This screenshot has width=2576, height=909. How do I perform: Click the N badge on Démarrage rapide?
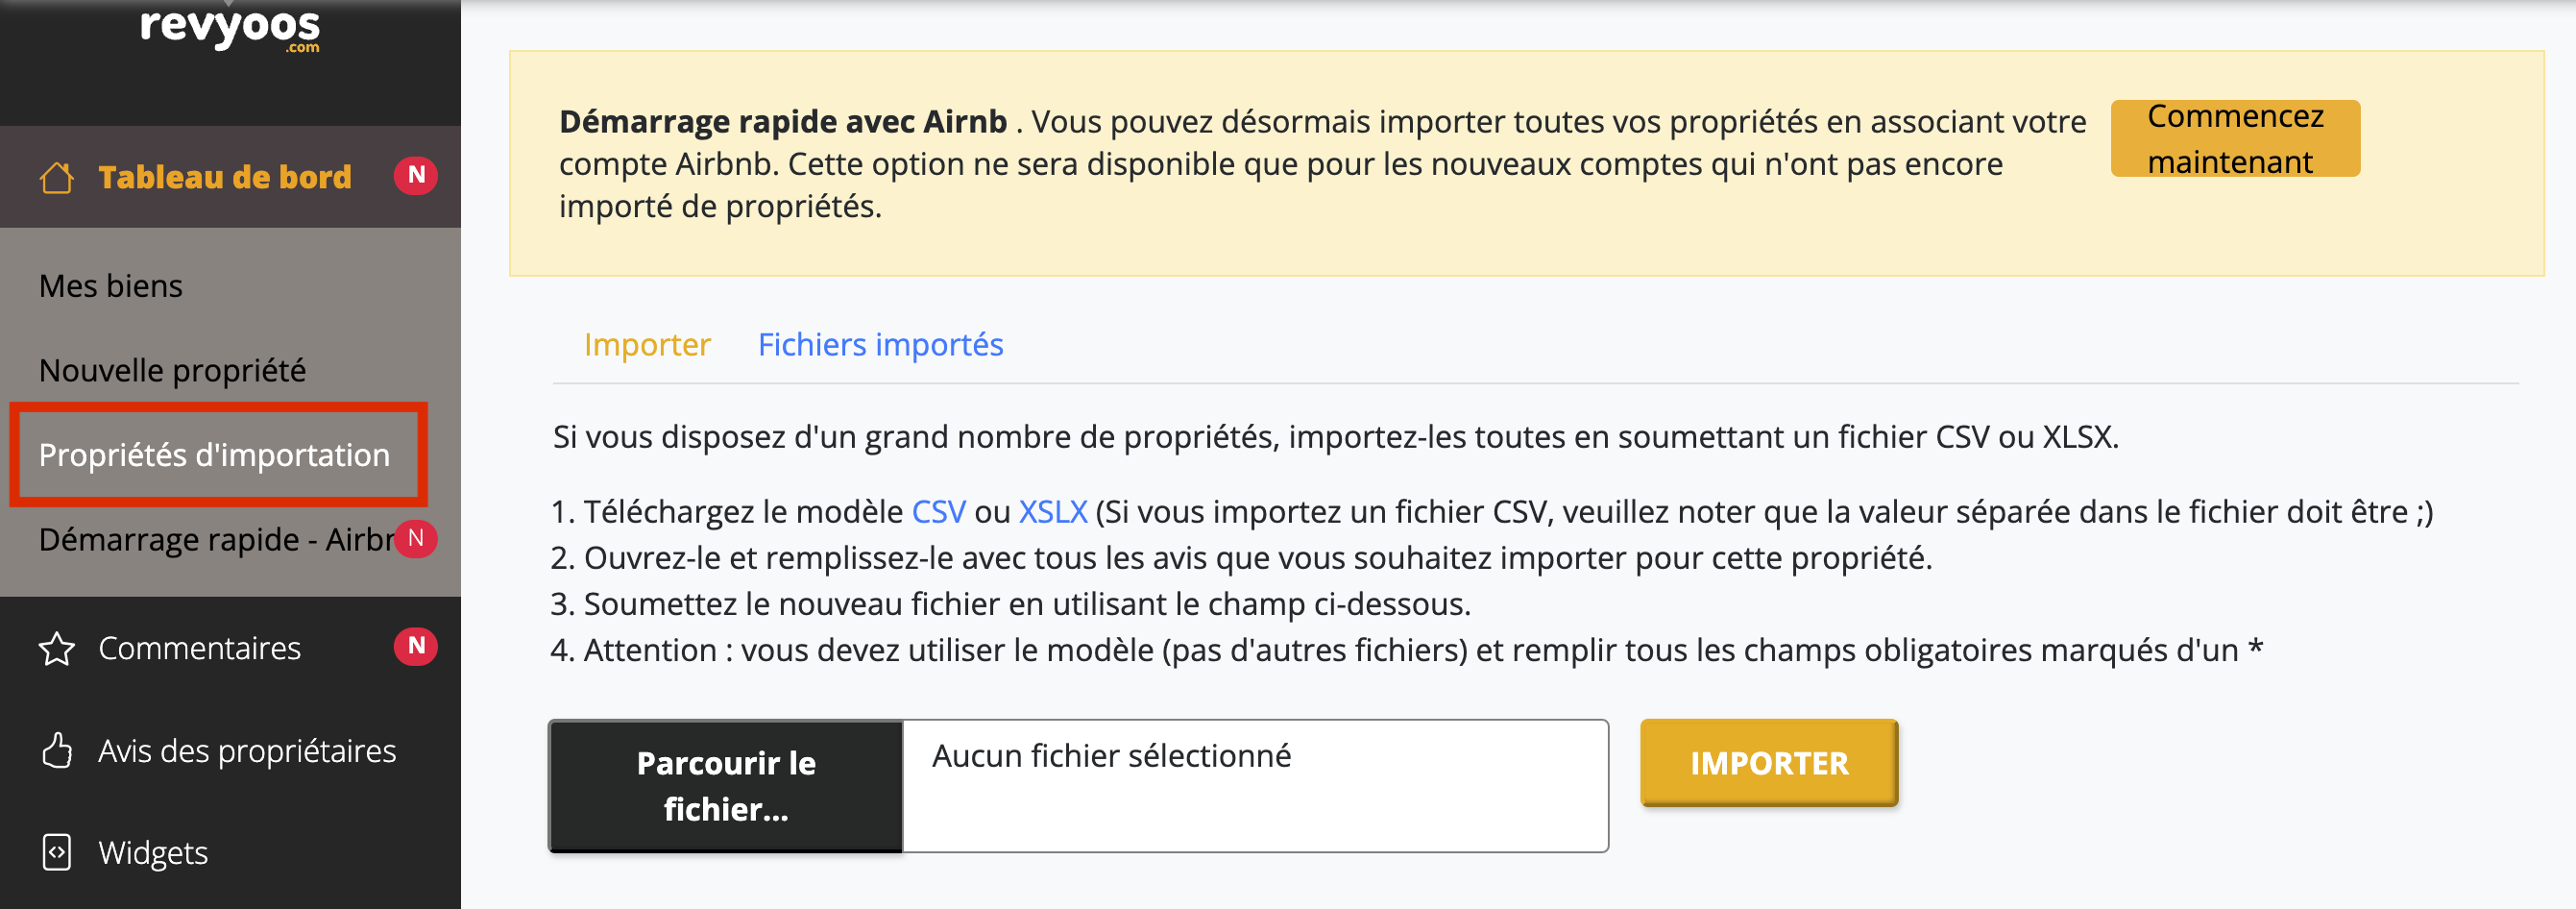(416, 538)
